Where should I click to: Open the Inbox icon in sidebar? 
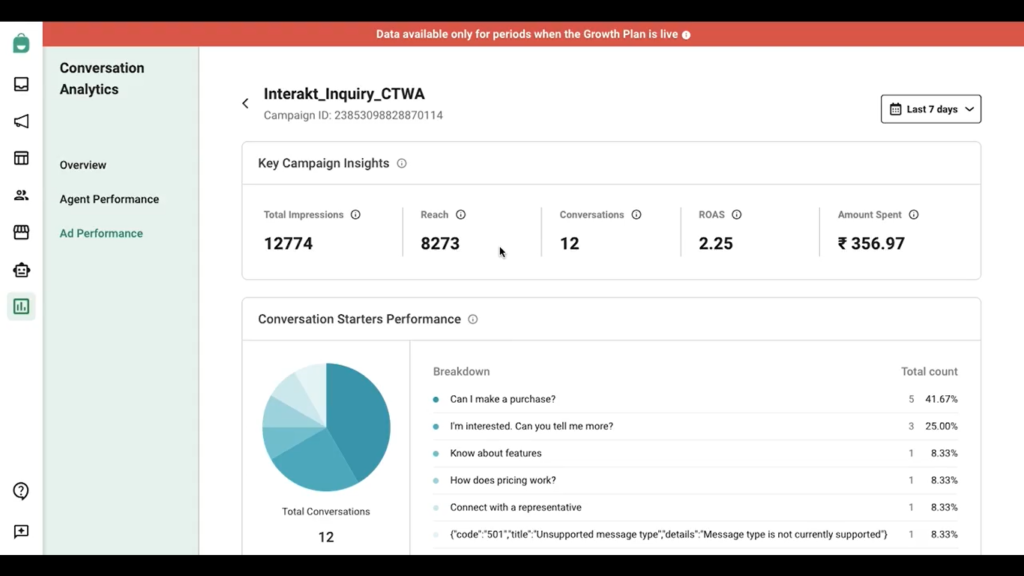click(x=21, y=84)
